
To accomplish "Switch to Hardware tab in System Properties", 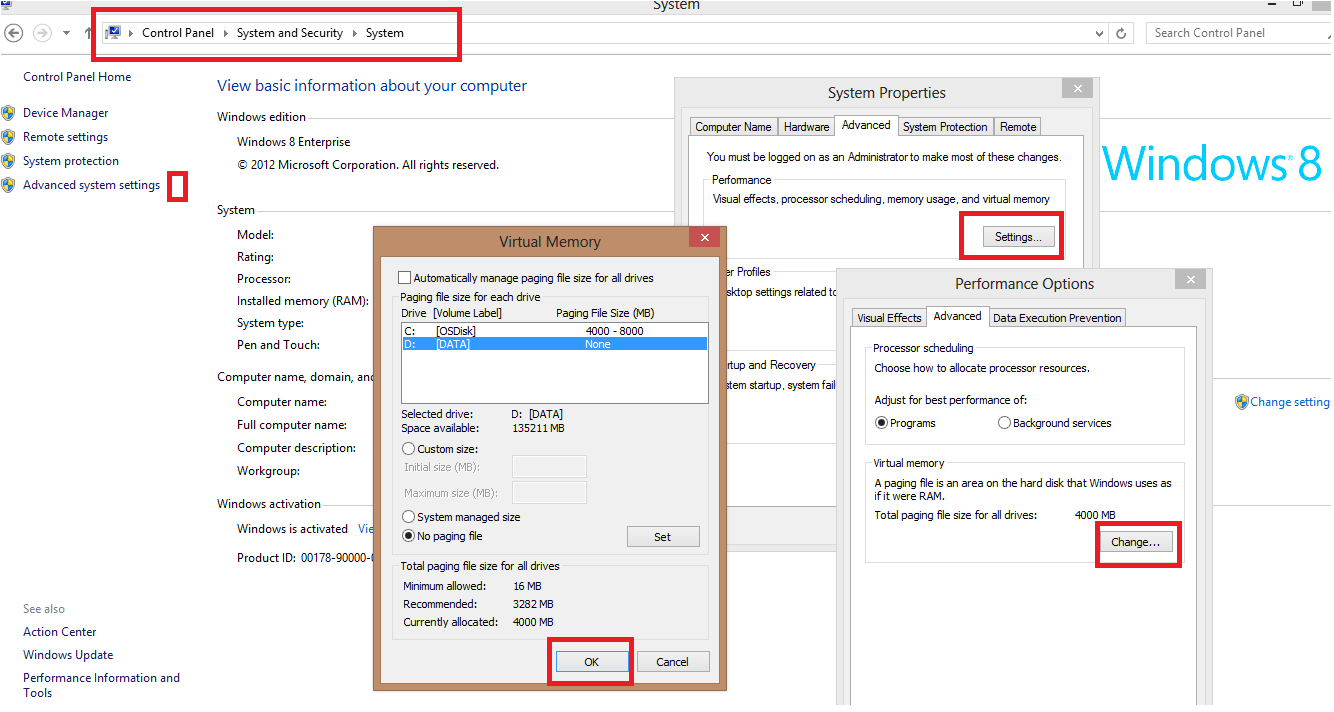I will 806,127.
